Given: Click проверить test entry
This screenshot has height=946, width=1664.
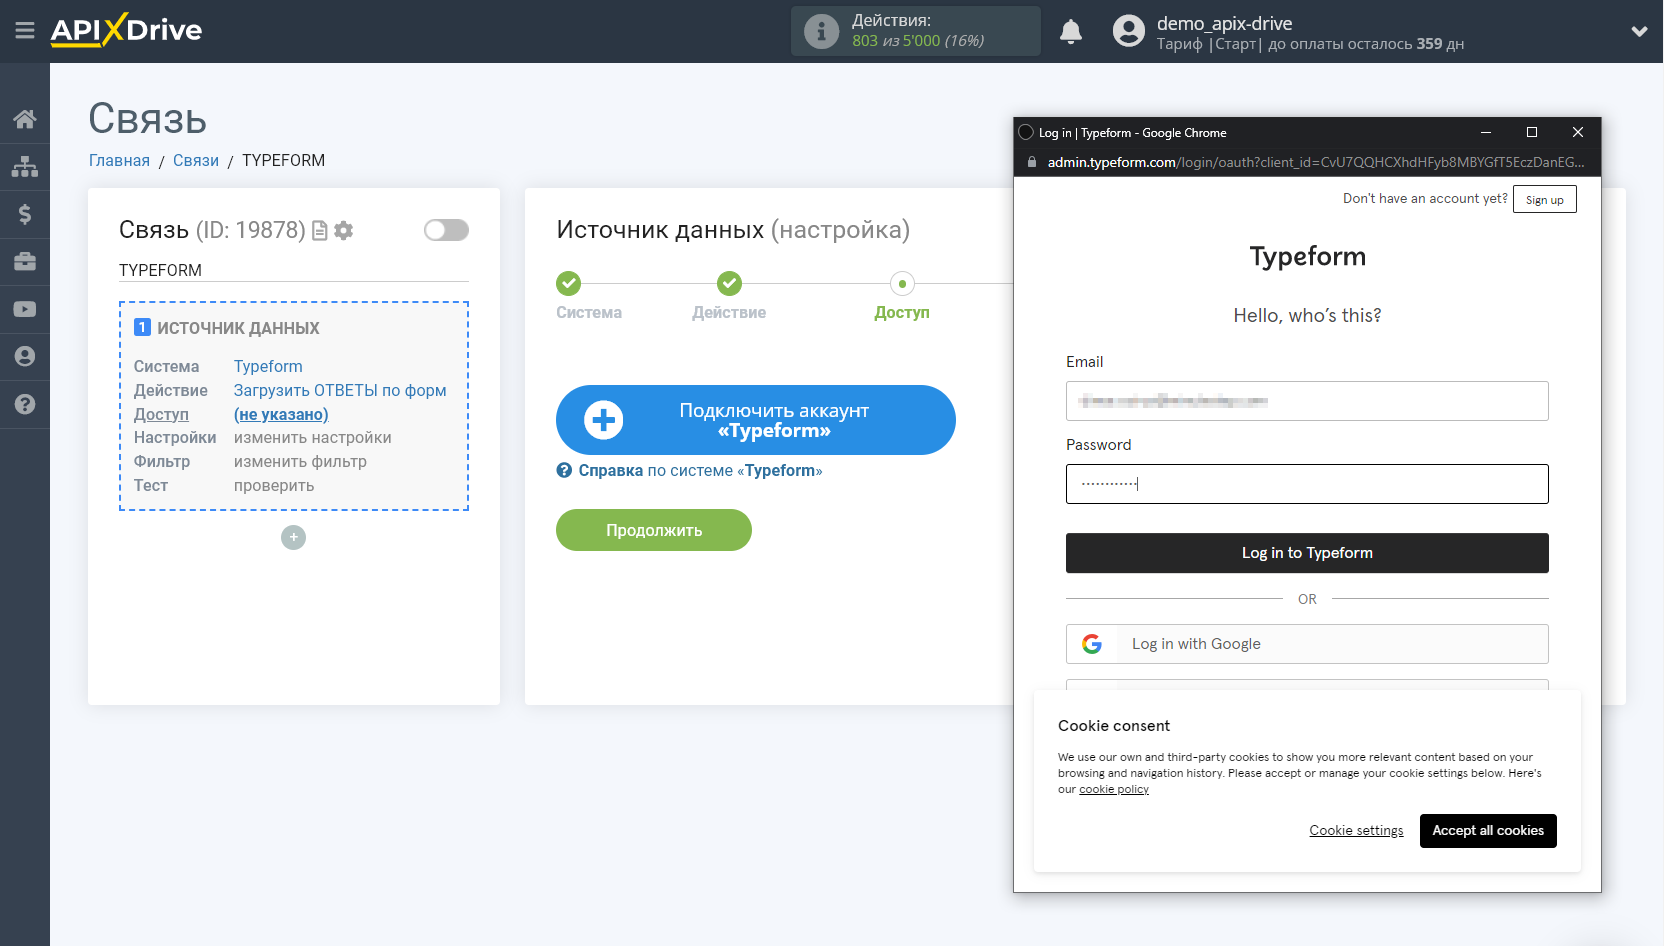Looking at the screenshot, I should tap(274, 486).
